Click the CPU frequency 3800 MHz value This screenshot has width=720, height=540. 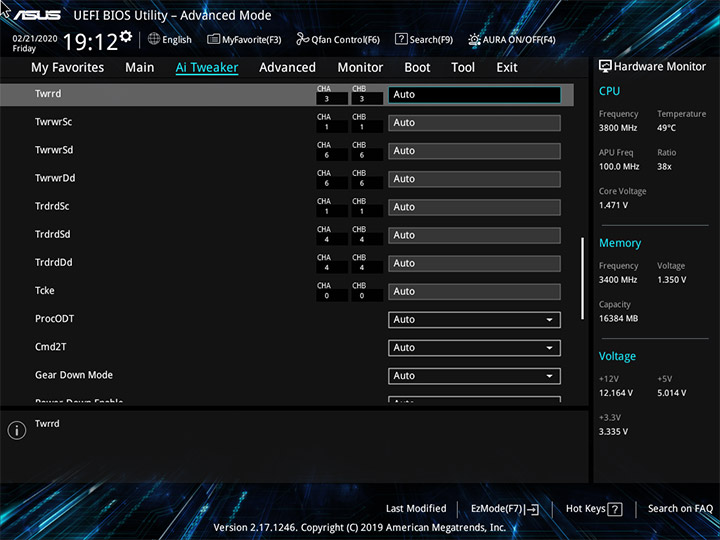[618, 128]
